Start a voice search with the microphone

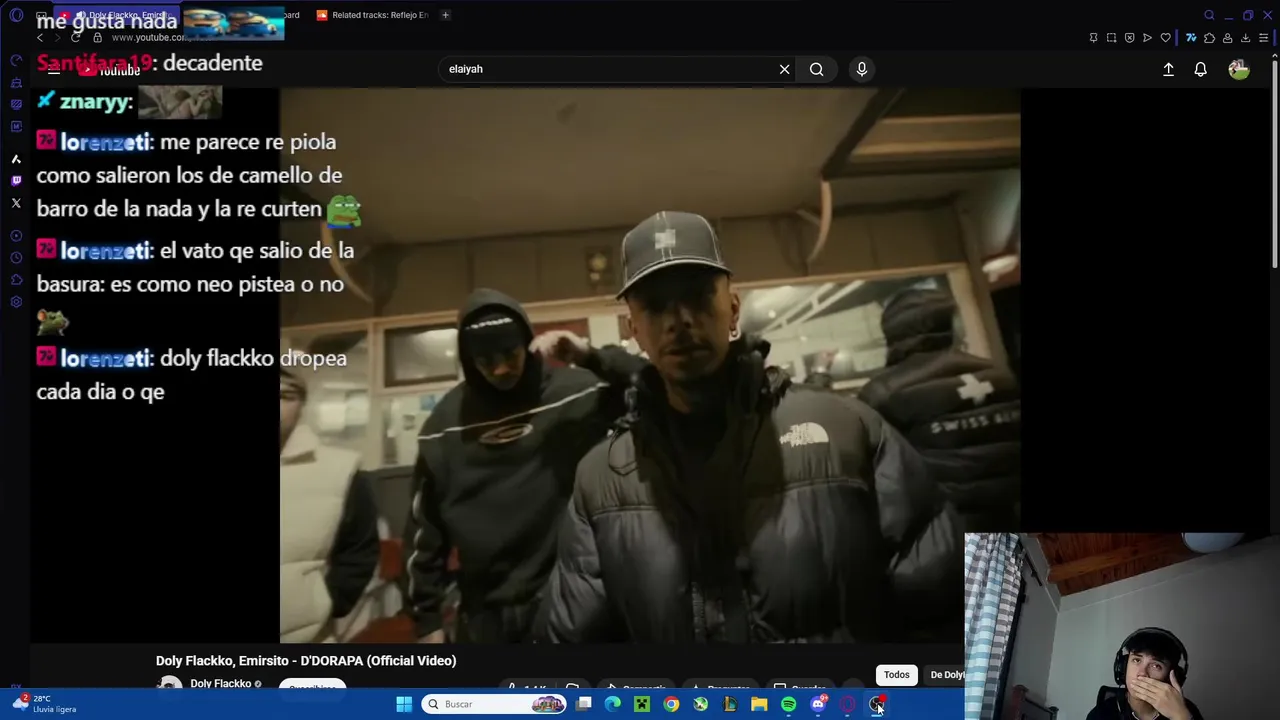click(861, 69)
